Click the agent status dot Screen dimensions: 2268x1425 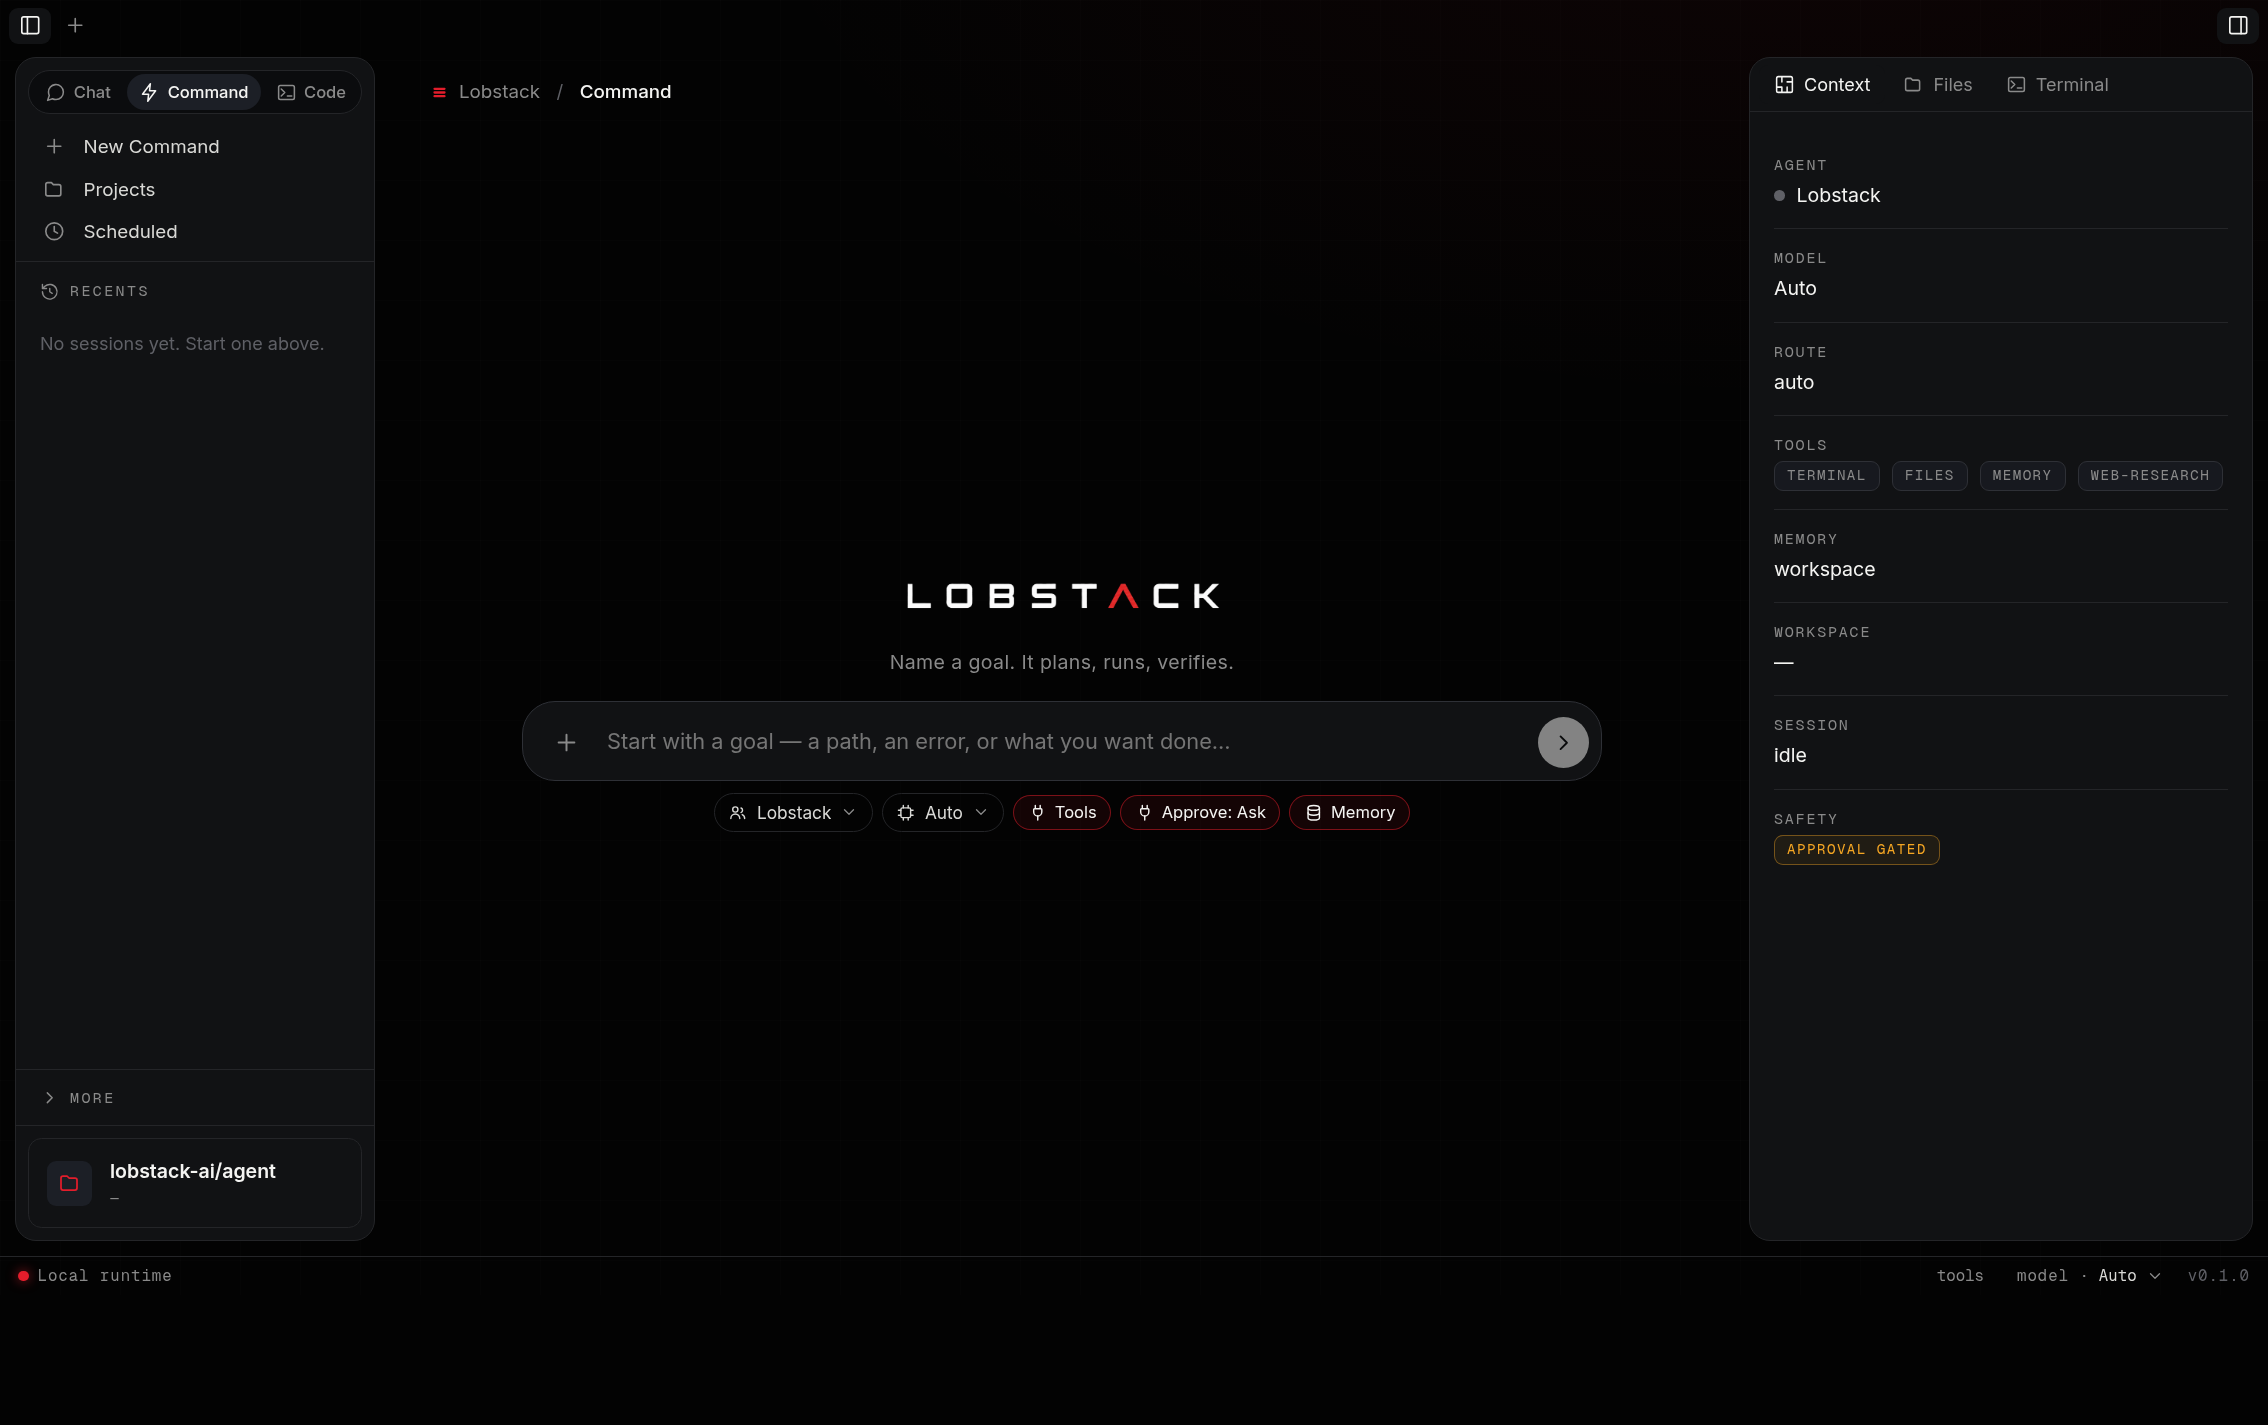[1779, 196]
